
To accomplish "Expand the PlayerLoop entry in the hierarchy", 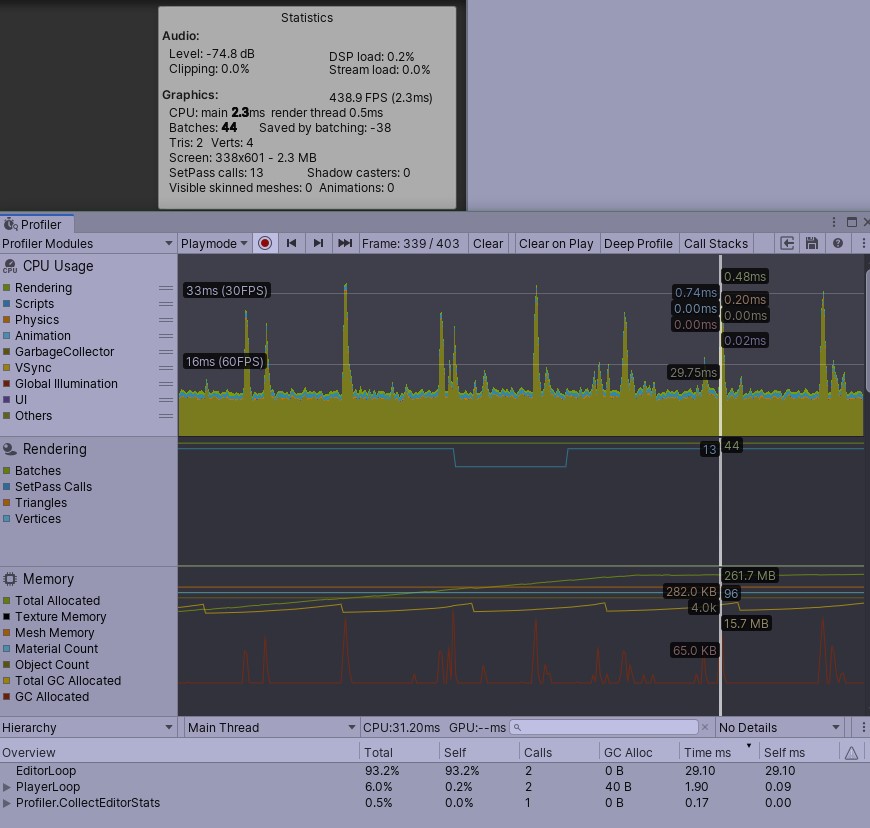I will click(8, 787).
